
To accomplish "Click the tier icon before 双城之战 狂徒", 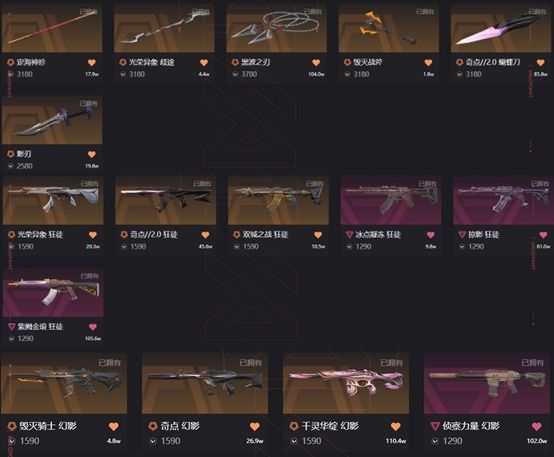I will [x=236, y=235].
